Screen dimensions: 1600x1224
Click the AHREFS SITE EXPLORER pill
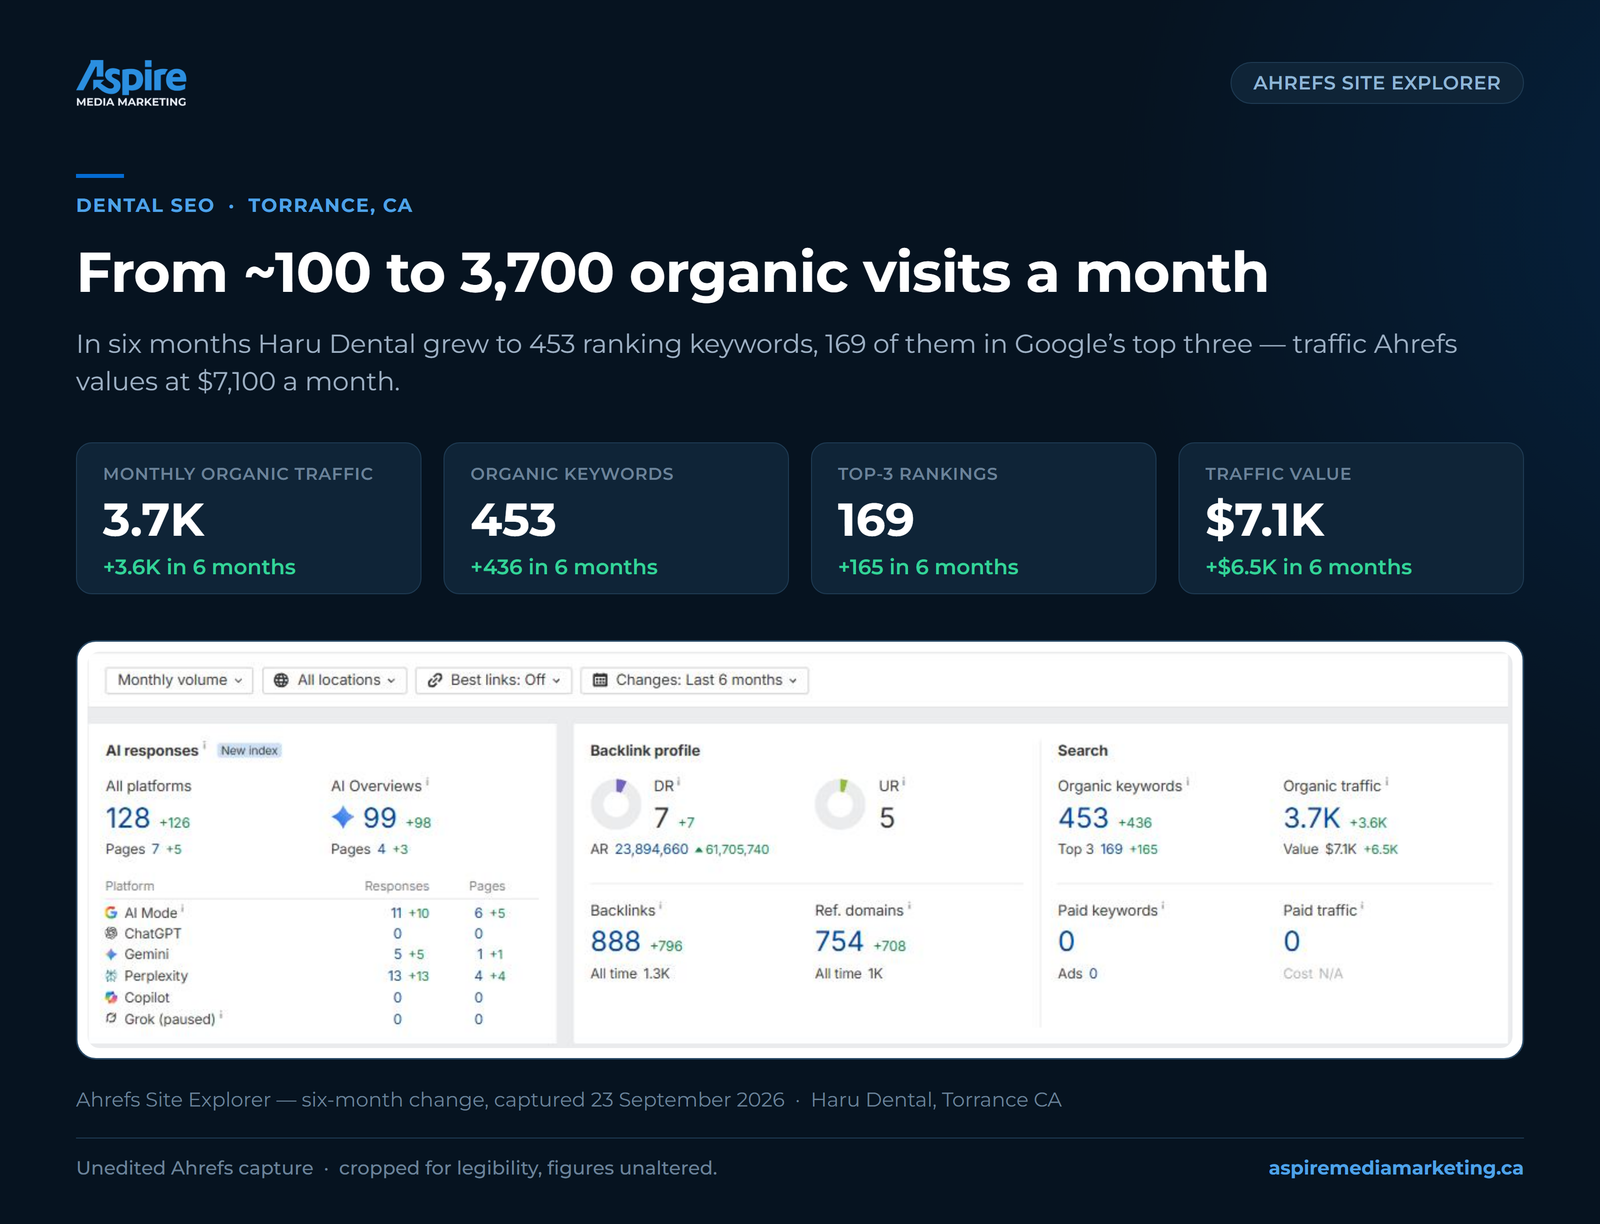point(1376,83)
